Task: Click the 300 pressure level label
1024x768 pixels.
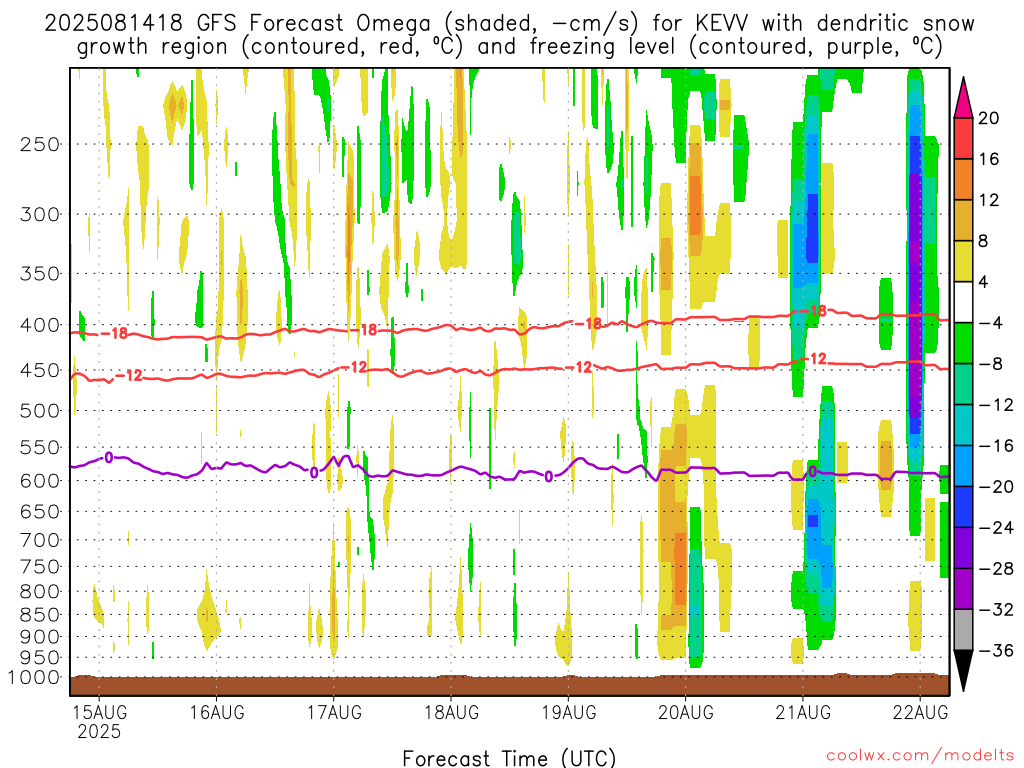Action: pyautogui.click(x=40, y=214)
